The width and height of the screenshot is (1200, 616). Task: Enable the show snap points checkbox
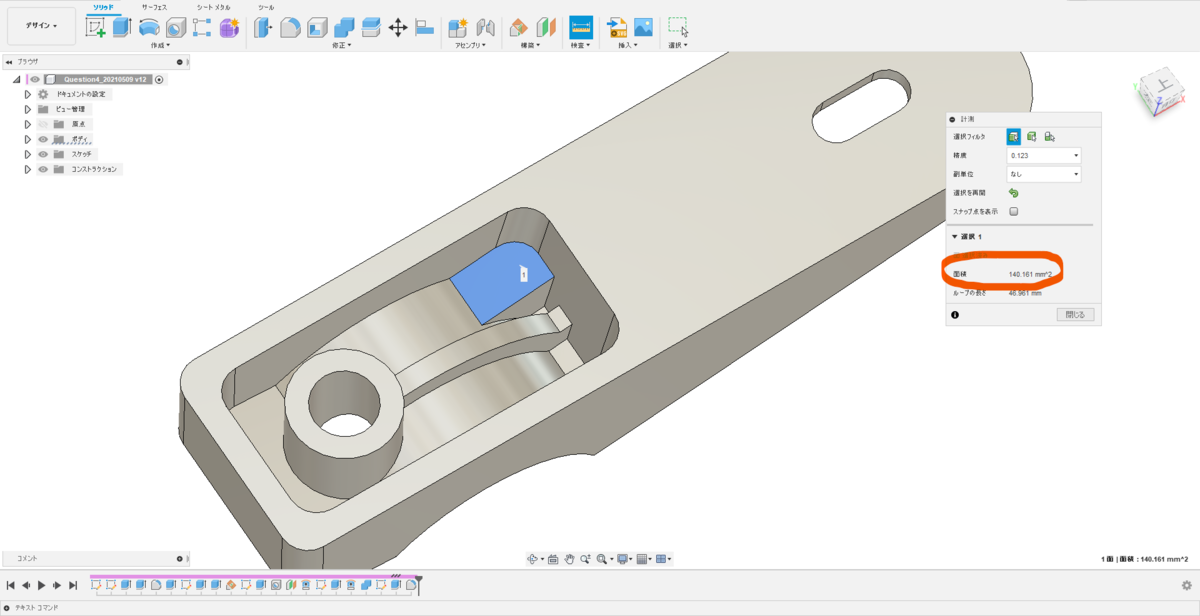click(x=1014, y=211)
